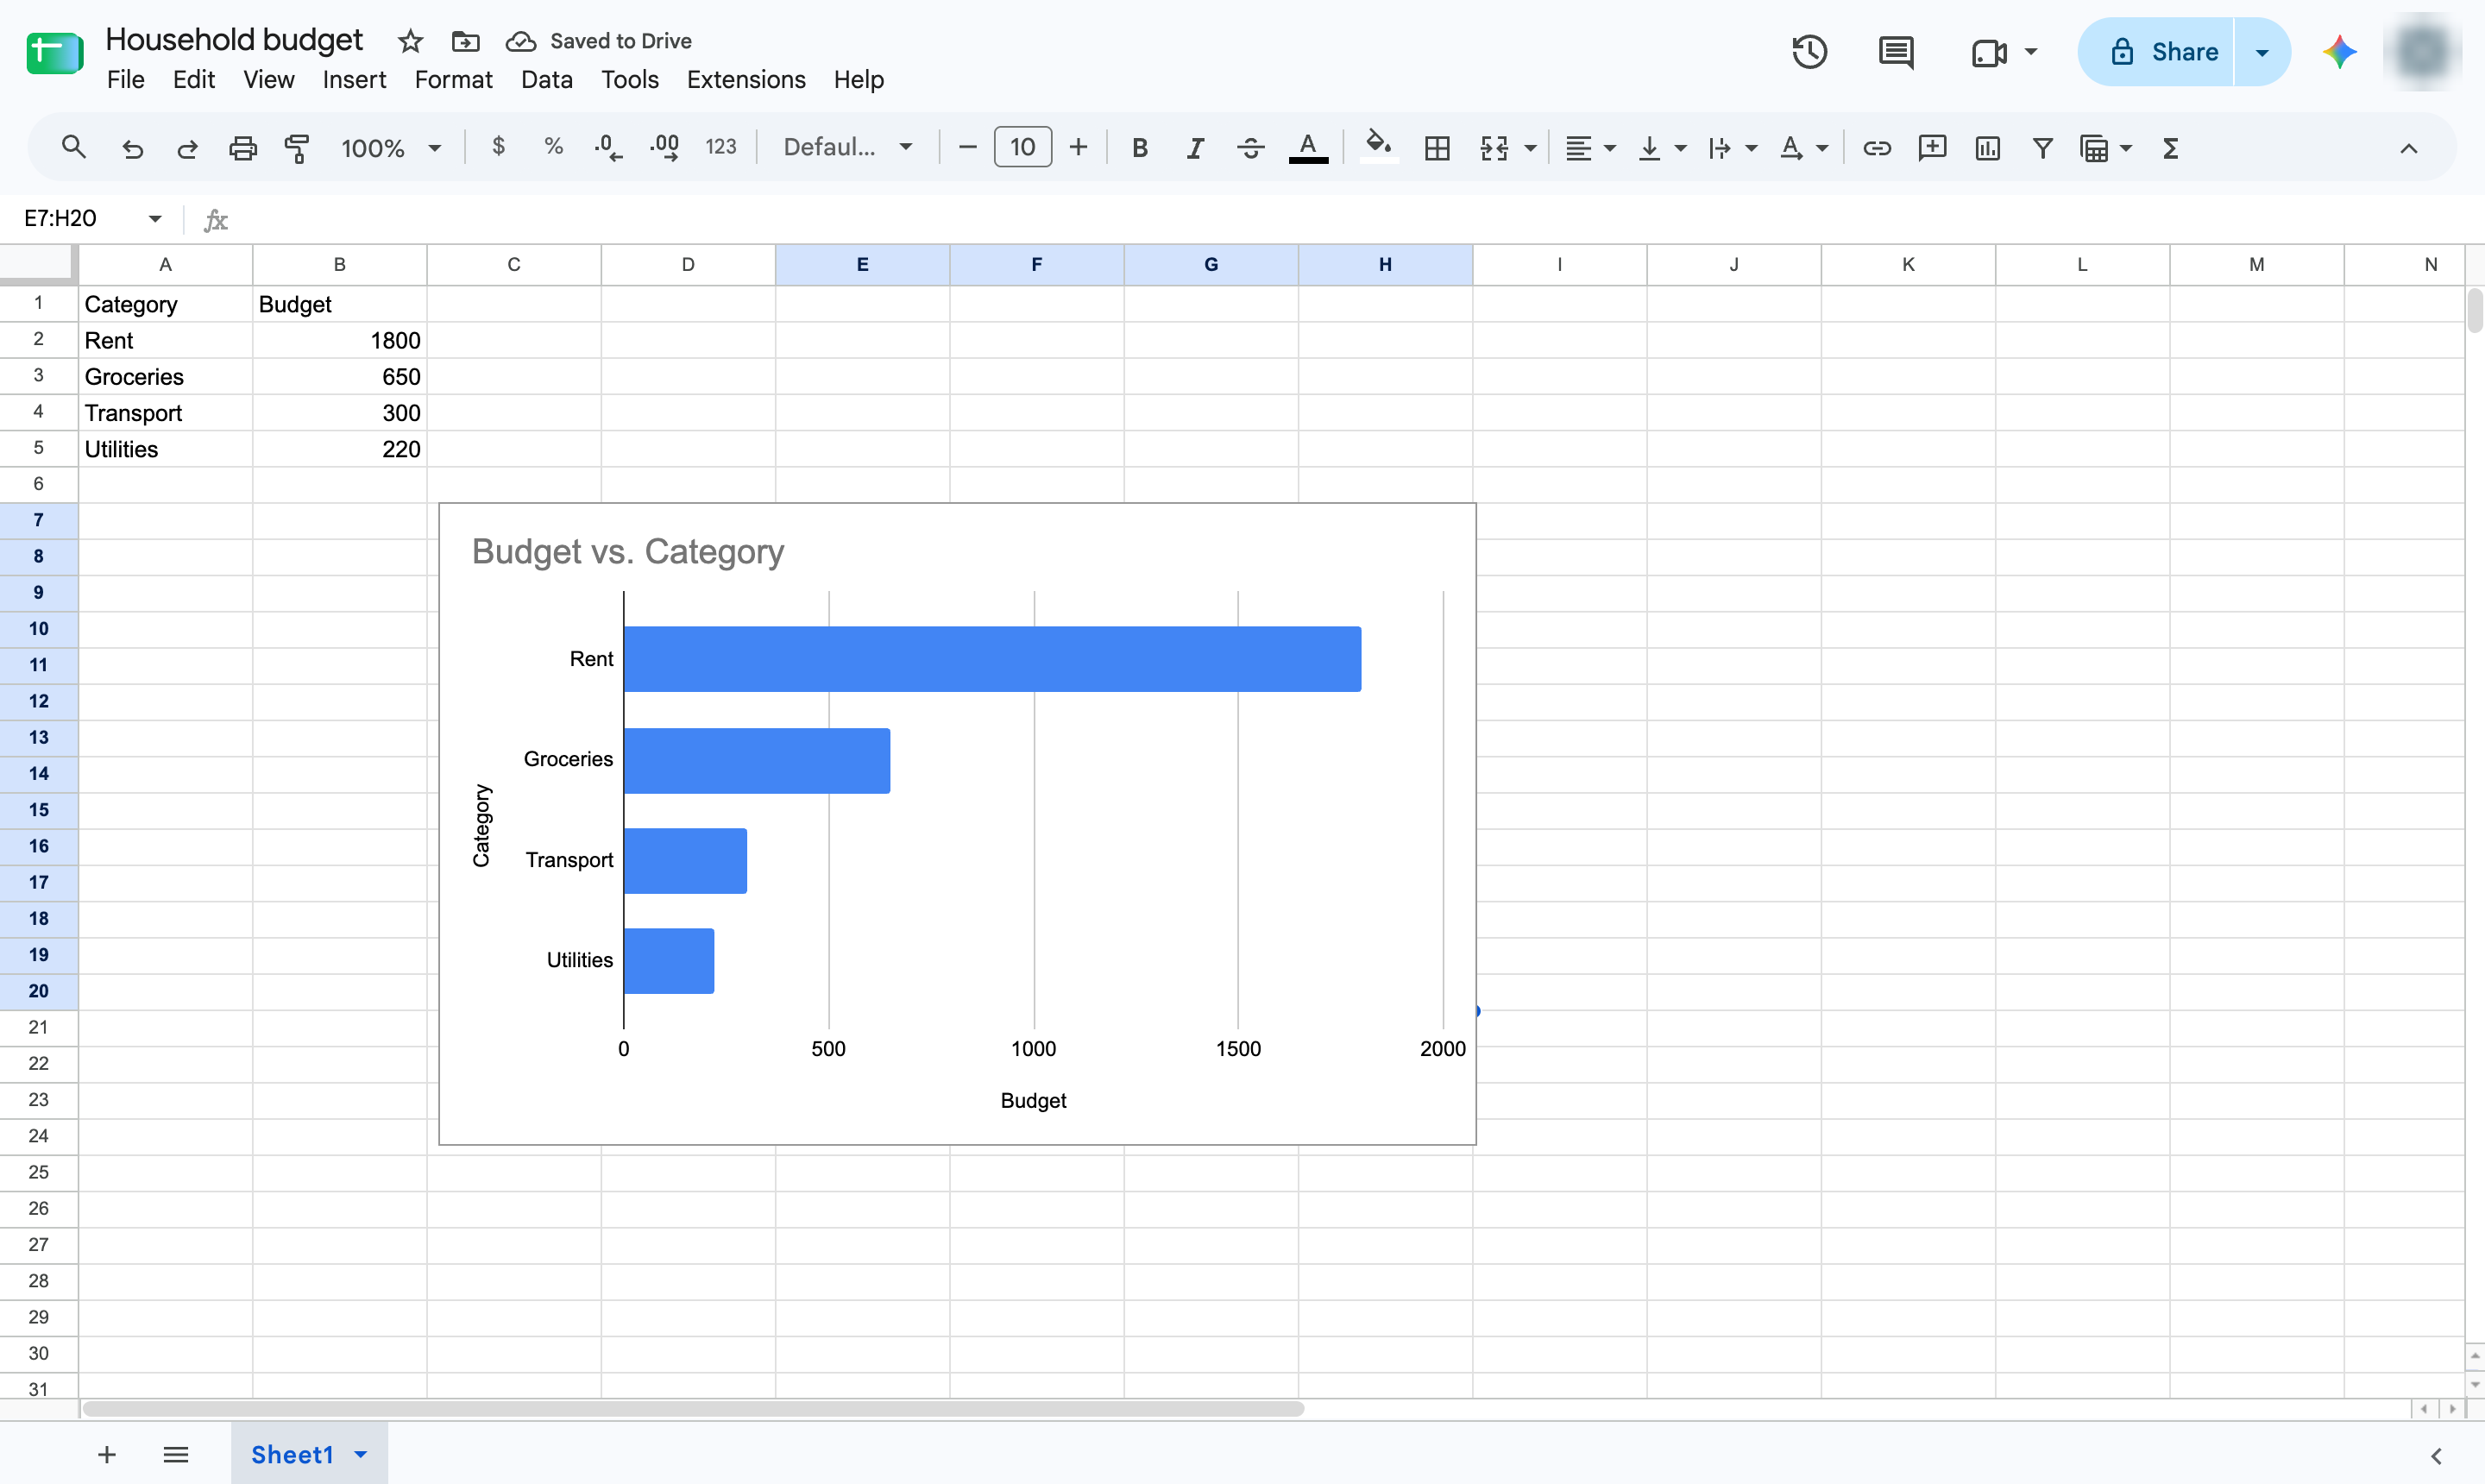Open the Sheet1 tab options arrow
This screenshot has height=1484, width=2485.
[x=361, y=1454]
